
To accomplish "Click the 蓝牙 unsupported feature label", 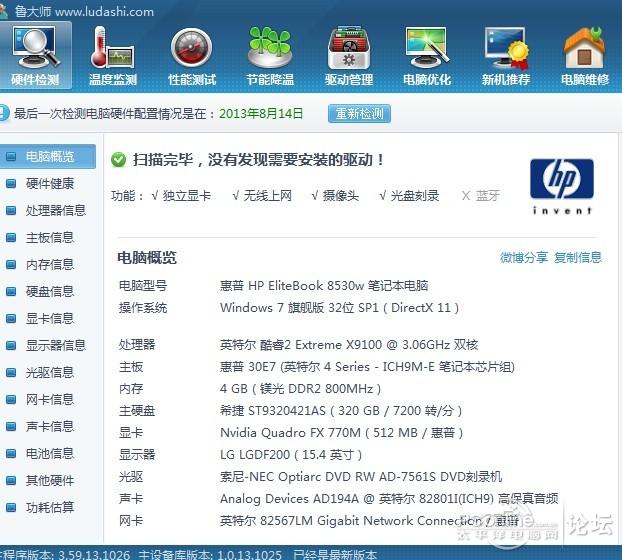I will [x=488, y=196].
